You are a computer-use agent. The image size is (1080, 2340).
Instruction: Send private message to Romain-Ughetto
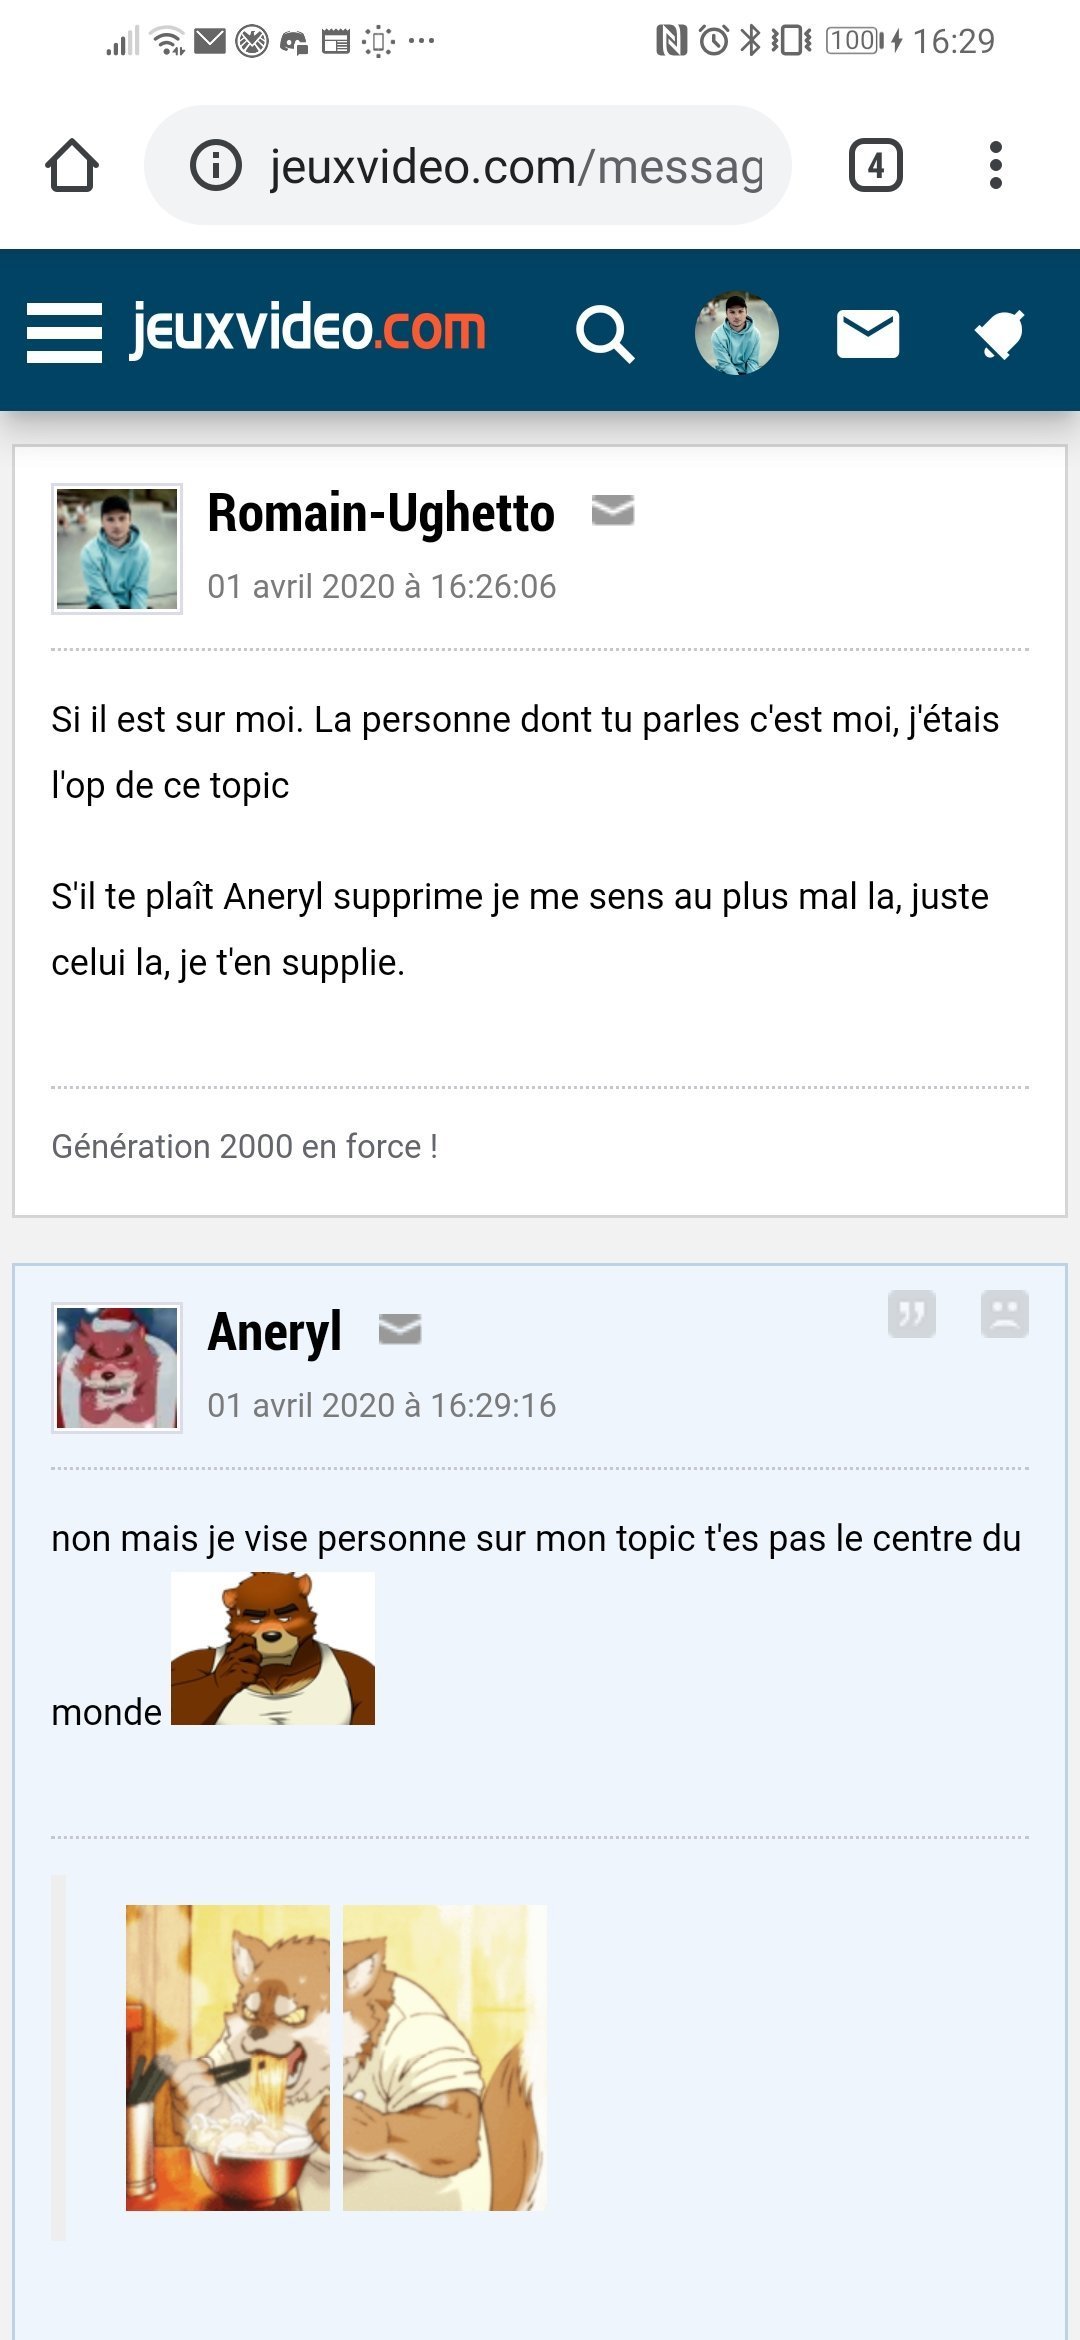[x=613, y=510]
